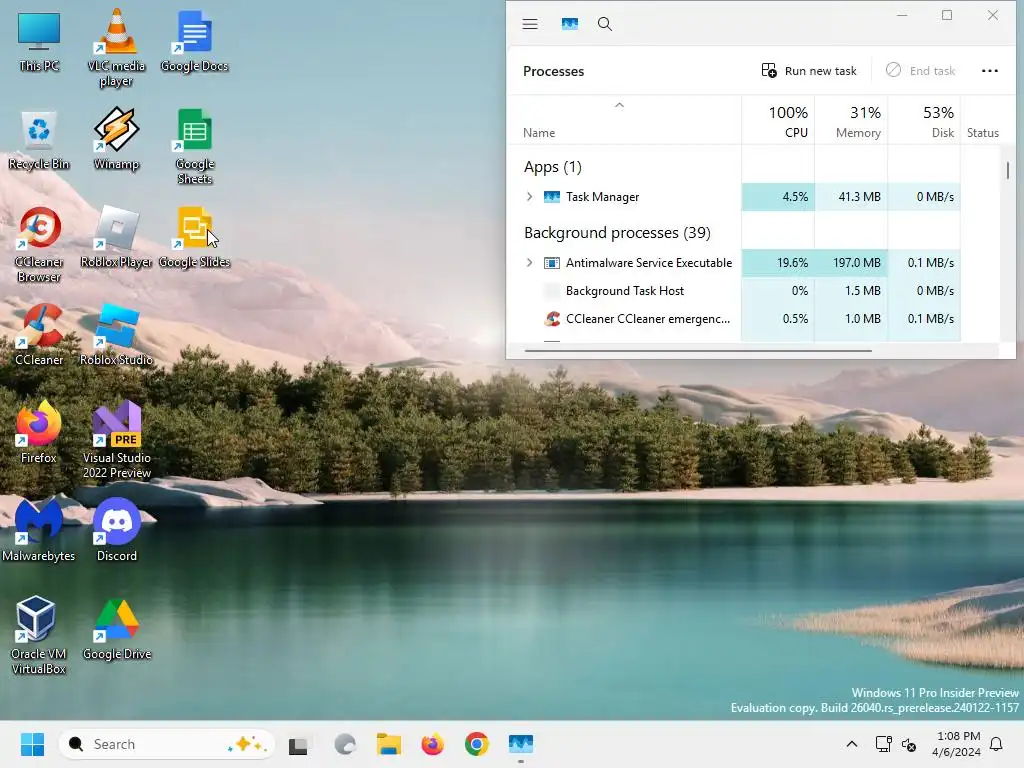The width and height of the screenshot is (1024, 768).
Task: Open Task Manager hamburger navigation menu
Action: click(530, 24)
